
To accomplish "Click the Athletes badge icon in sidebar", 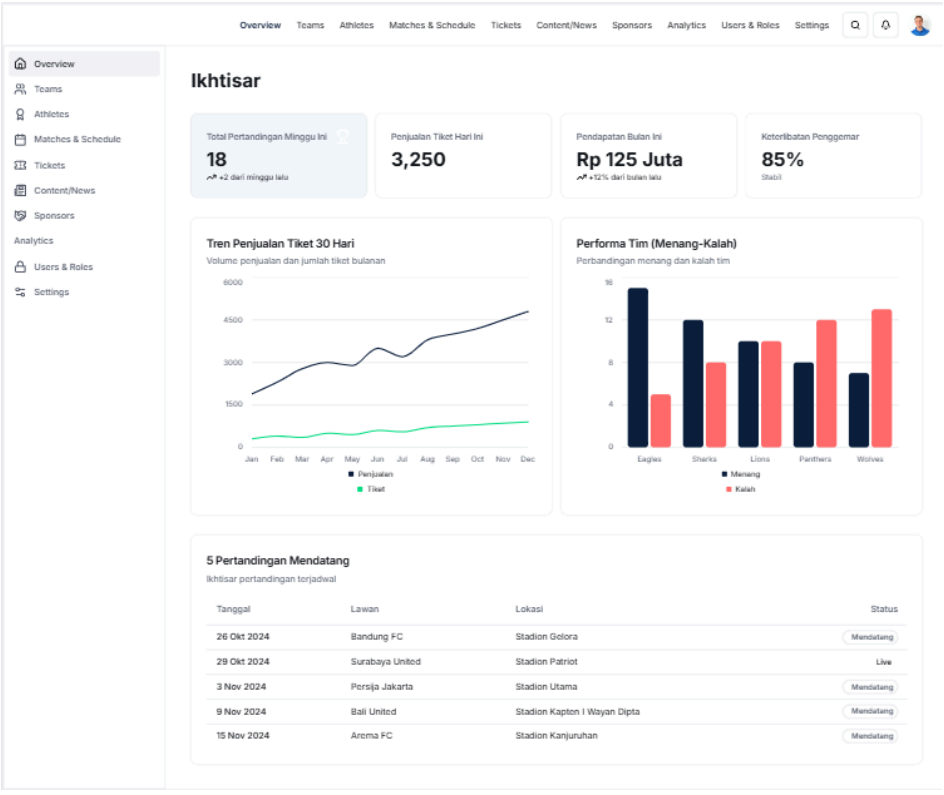I will (20, 114).
